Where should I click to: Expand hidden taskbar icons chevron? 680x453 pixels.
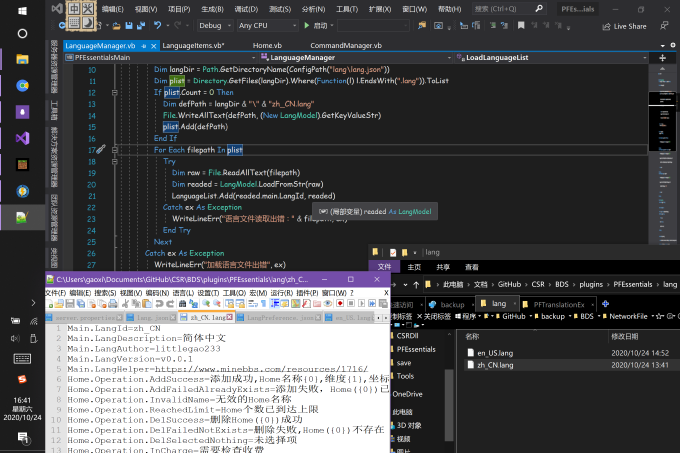coord(33,303)
